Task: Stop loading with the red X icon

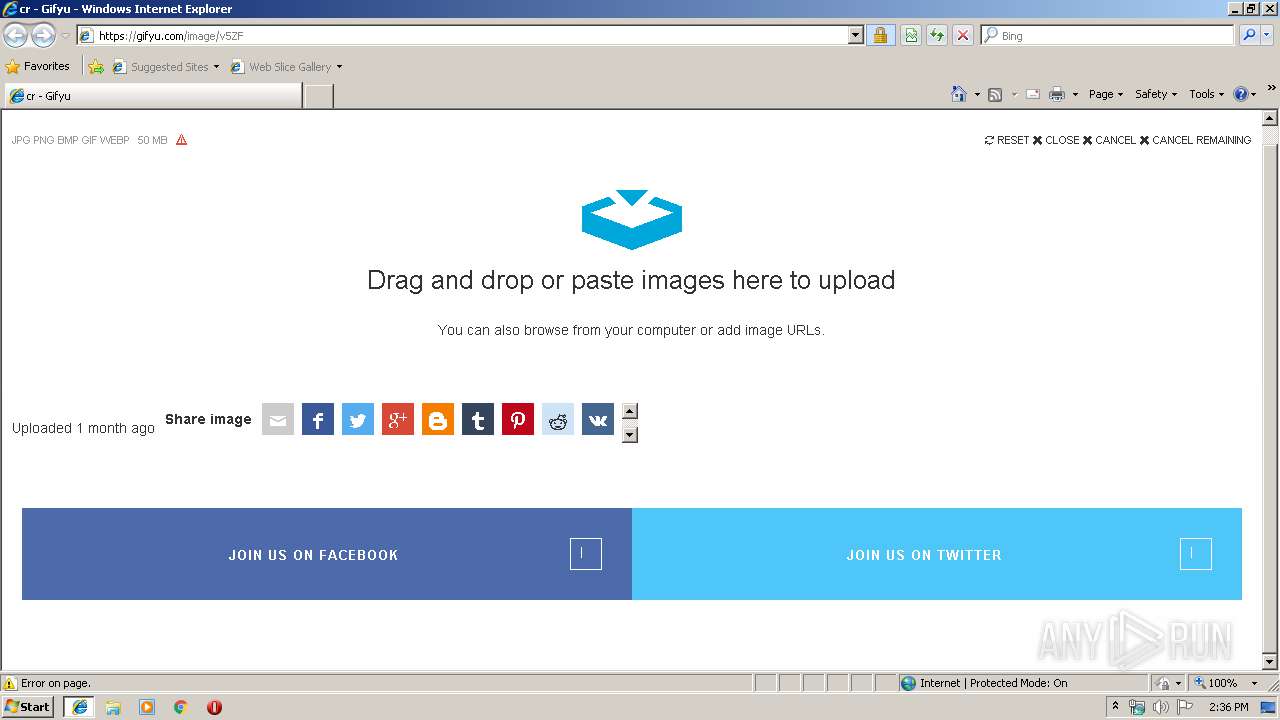Action: [x=963, y=35]
